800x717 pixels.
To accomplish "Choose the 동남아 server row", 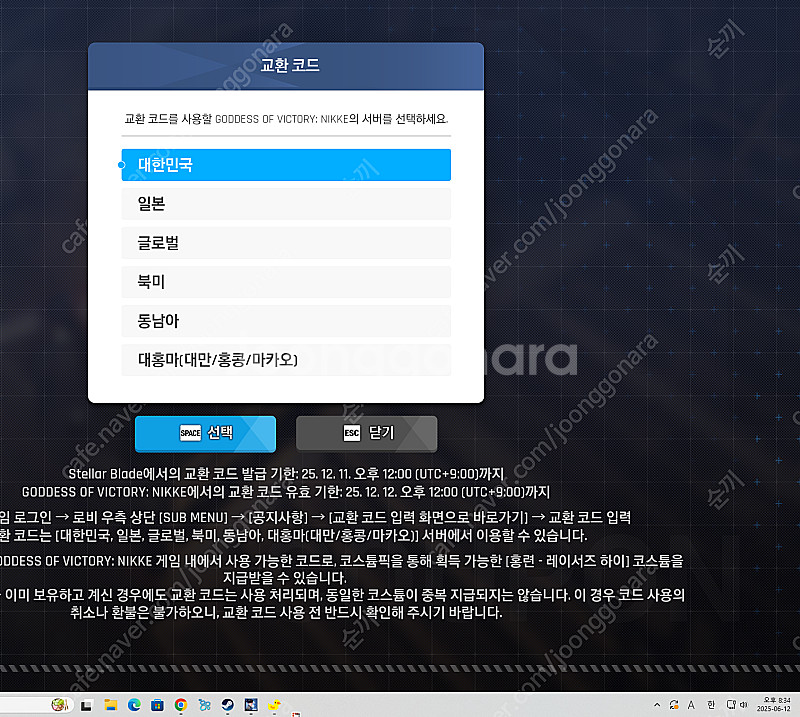I will tap(286, 321).
